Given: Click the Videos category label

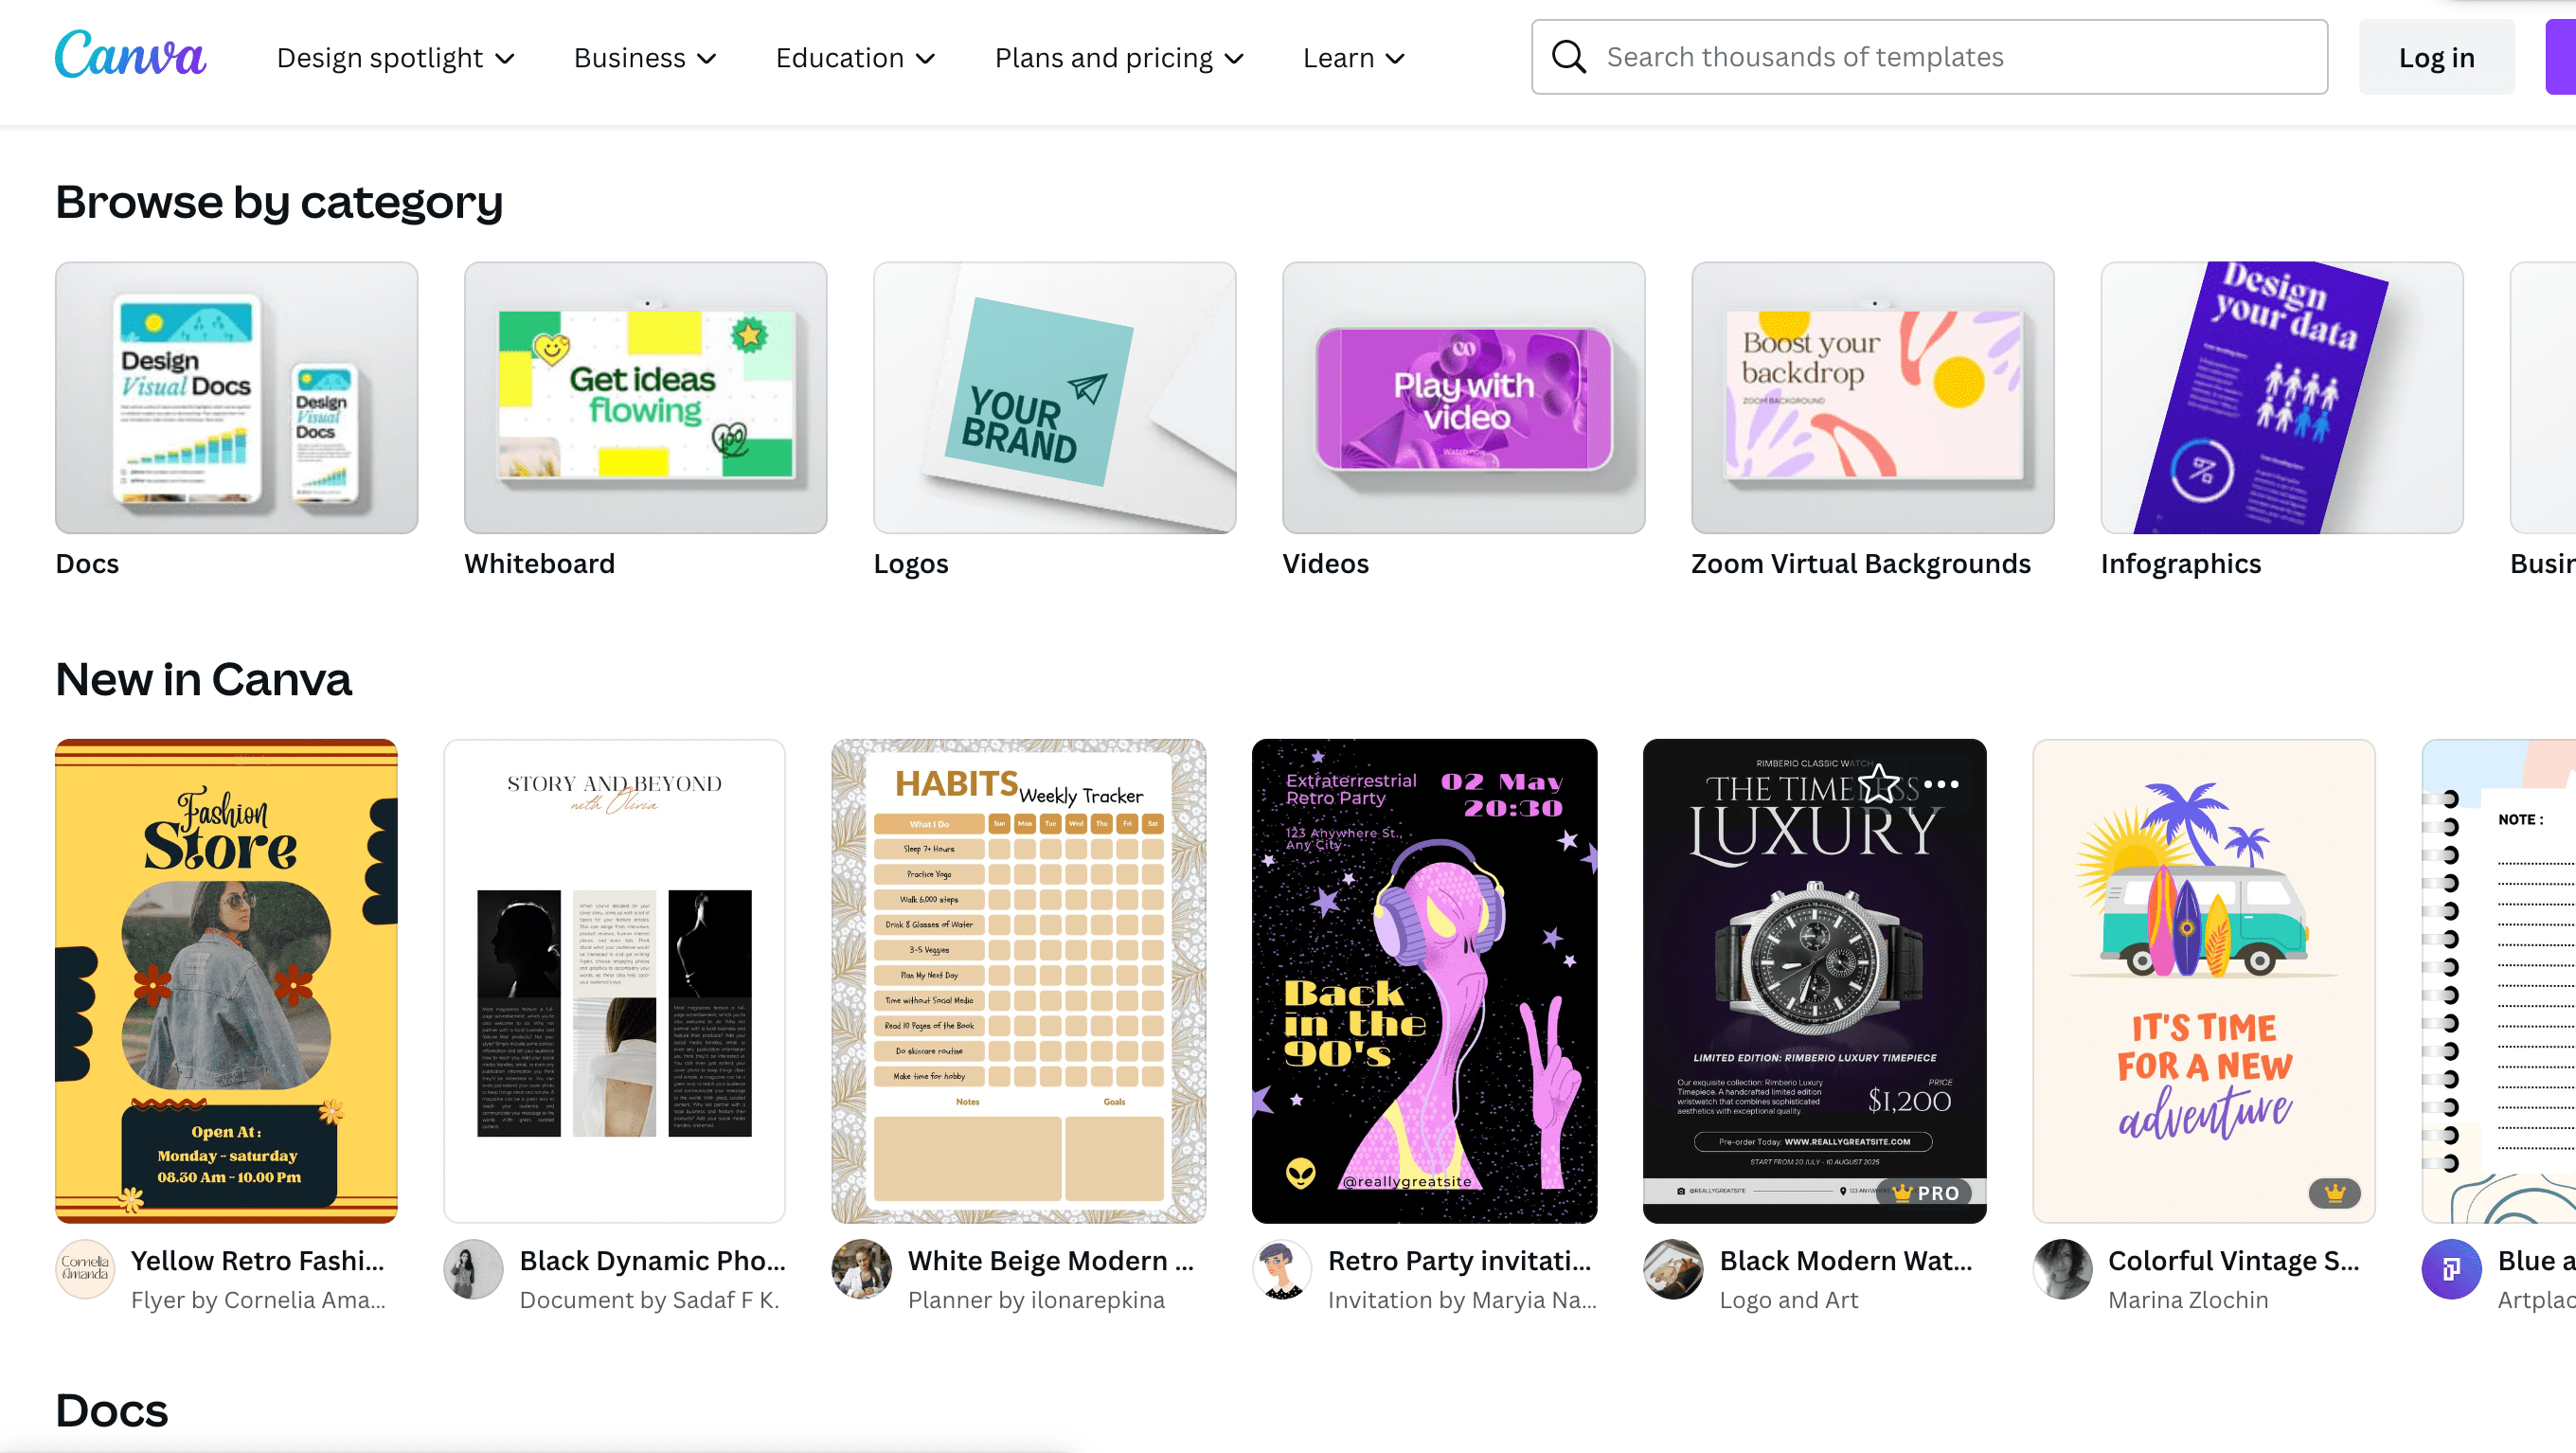Looking at the screenshot, I should 1325,564.
